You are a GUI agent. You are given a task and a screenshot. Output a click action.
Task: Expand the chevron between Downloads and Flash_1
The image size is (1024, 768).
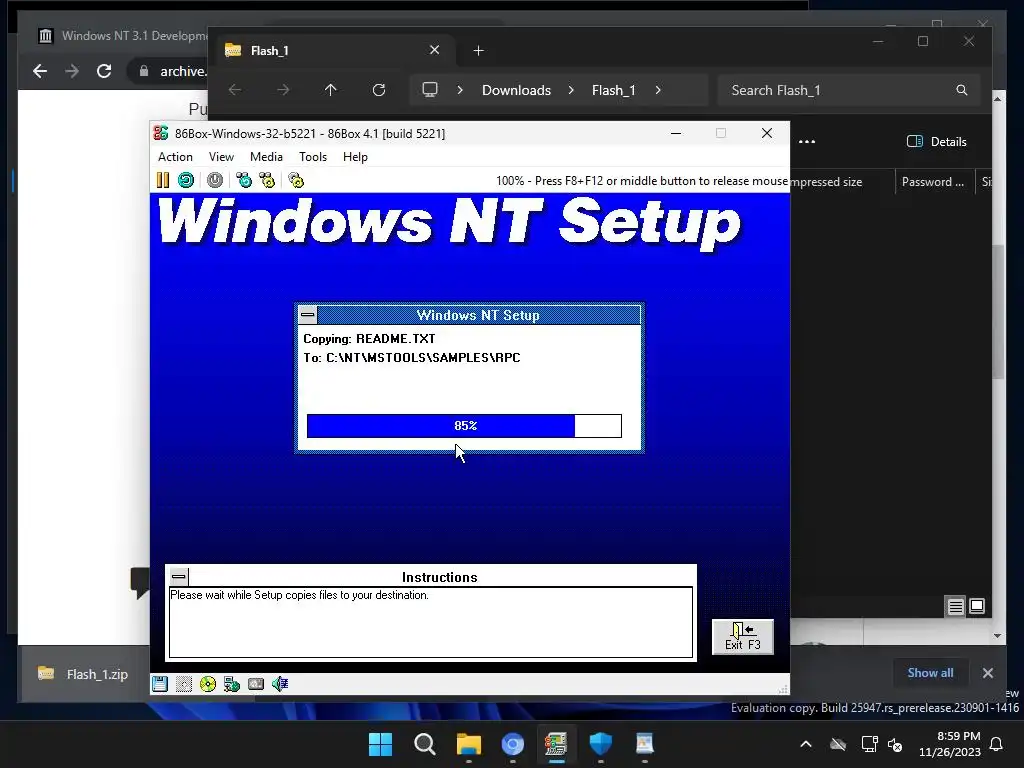571,90
